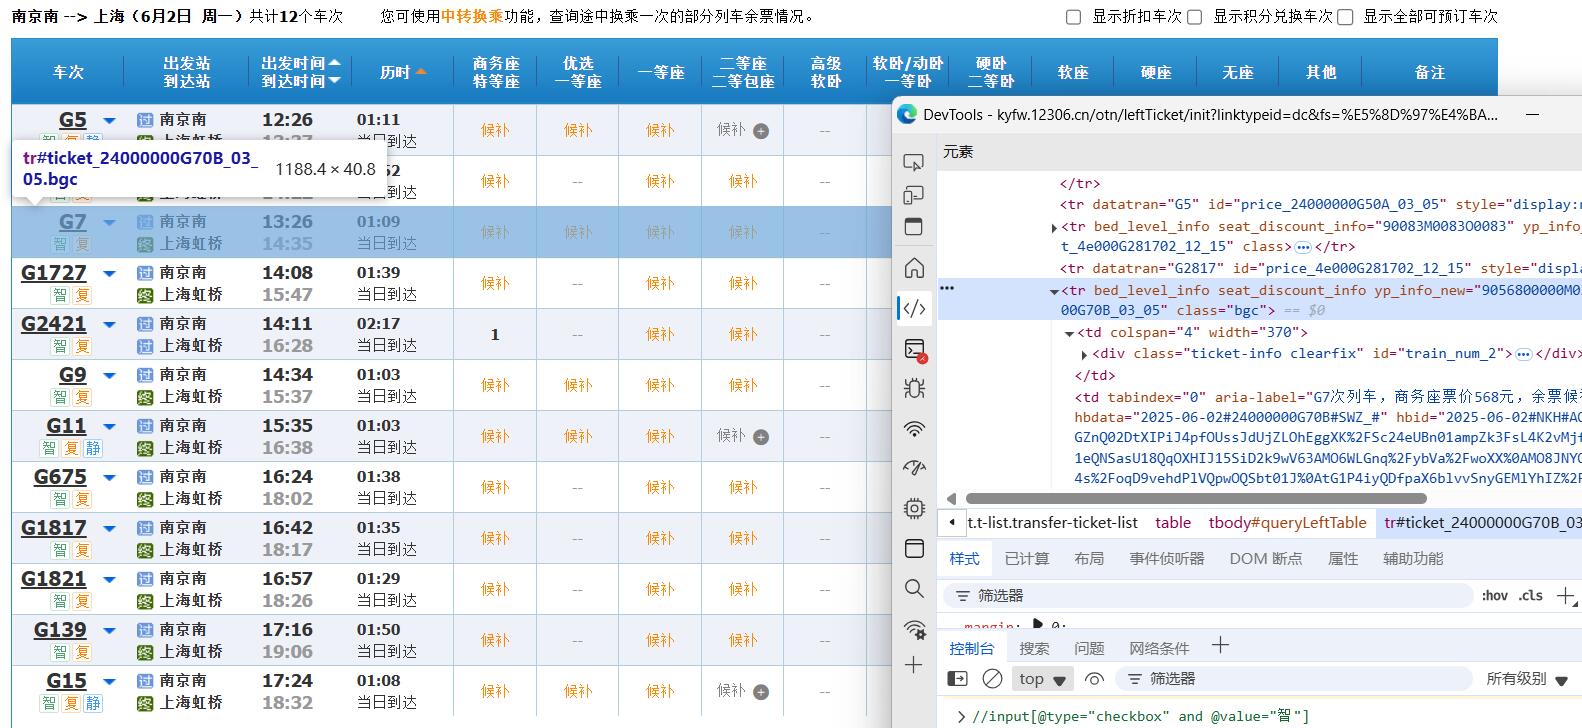Enable 显示积分兑换车次 checkbox

coord(1194,17)
